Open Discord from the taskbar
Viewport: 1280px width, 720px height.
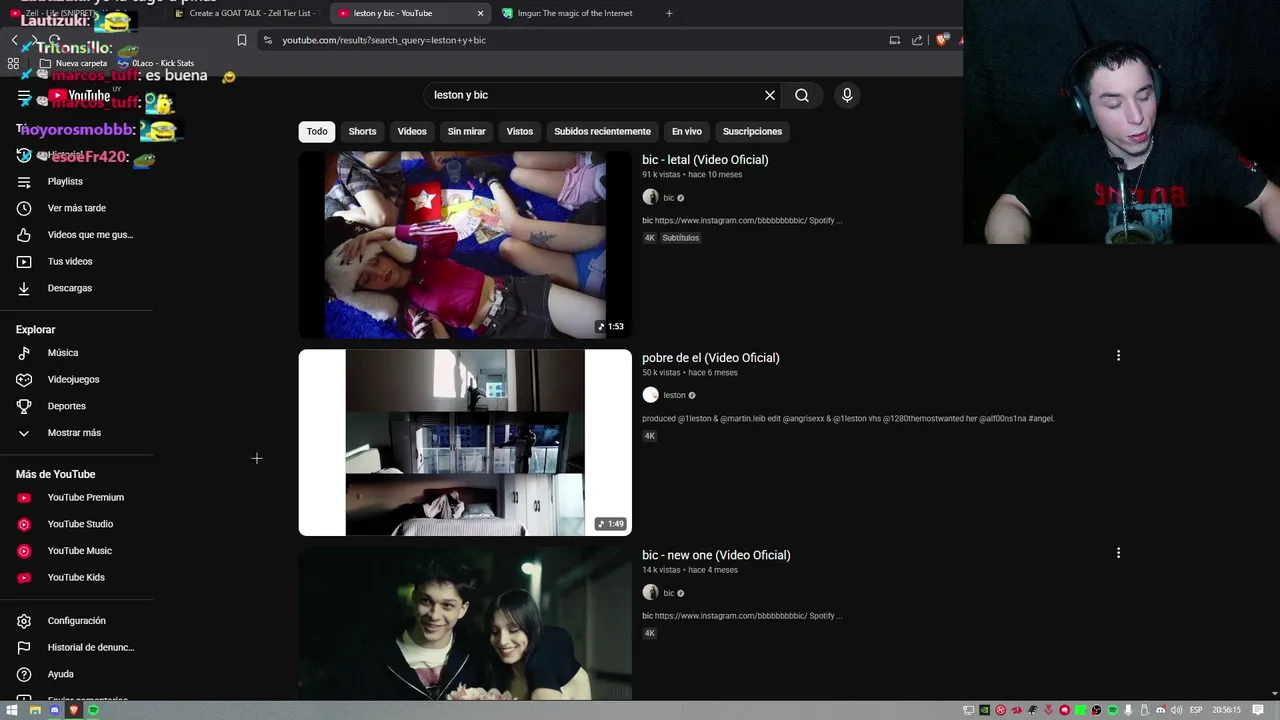[x=54, y=710]
